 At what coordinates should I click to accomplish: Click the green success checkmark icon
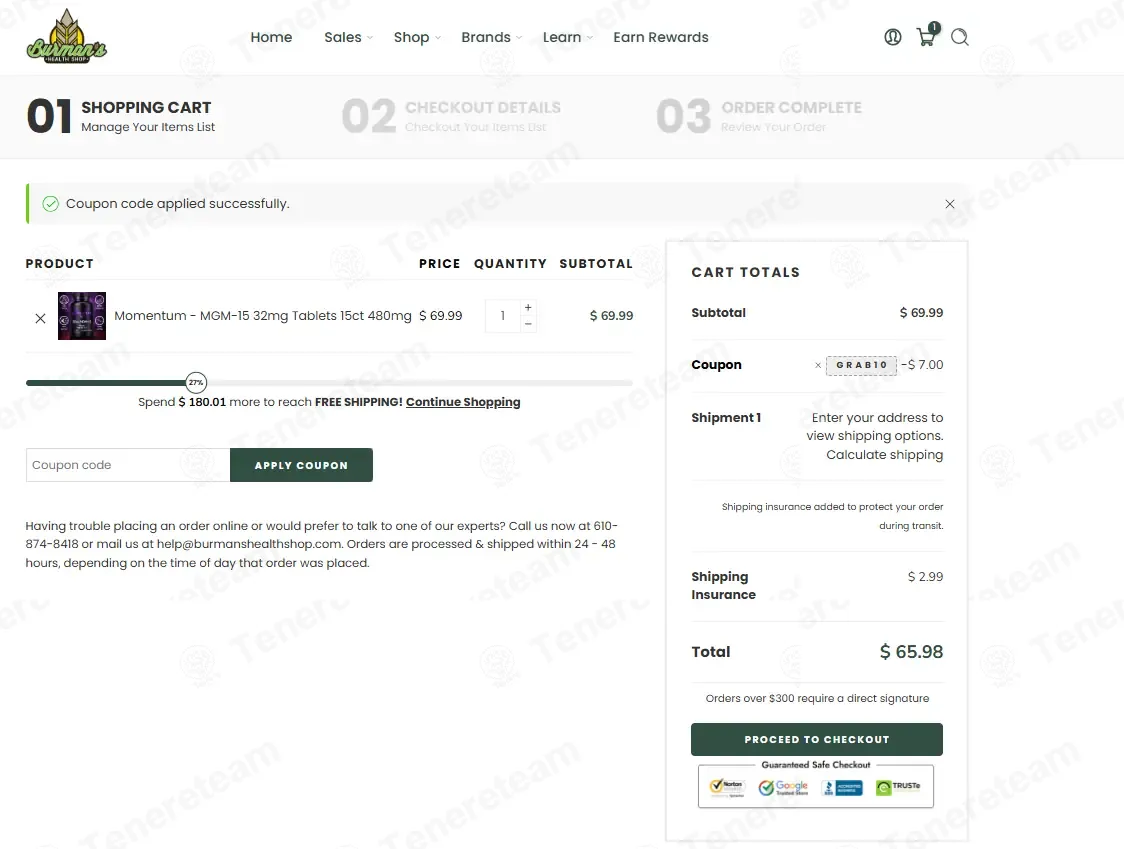tap(50, 204)
